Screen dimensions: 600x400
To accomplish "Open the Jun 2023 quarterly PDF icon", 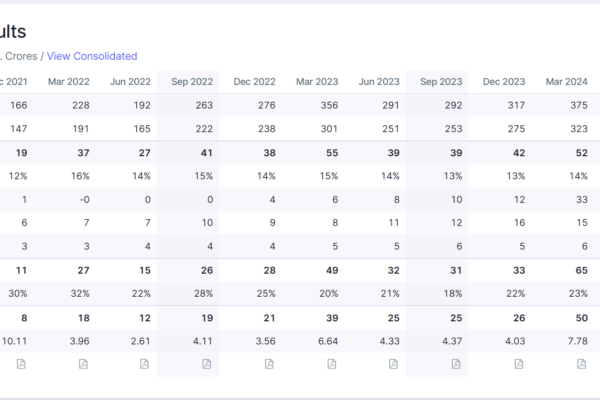I will pos(393,364).
